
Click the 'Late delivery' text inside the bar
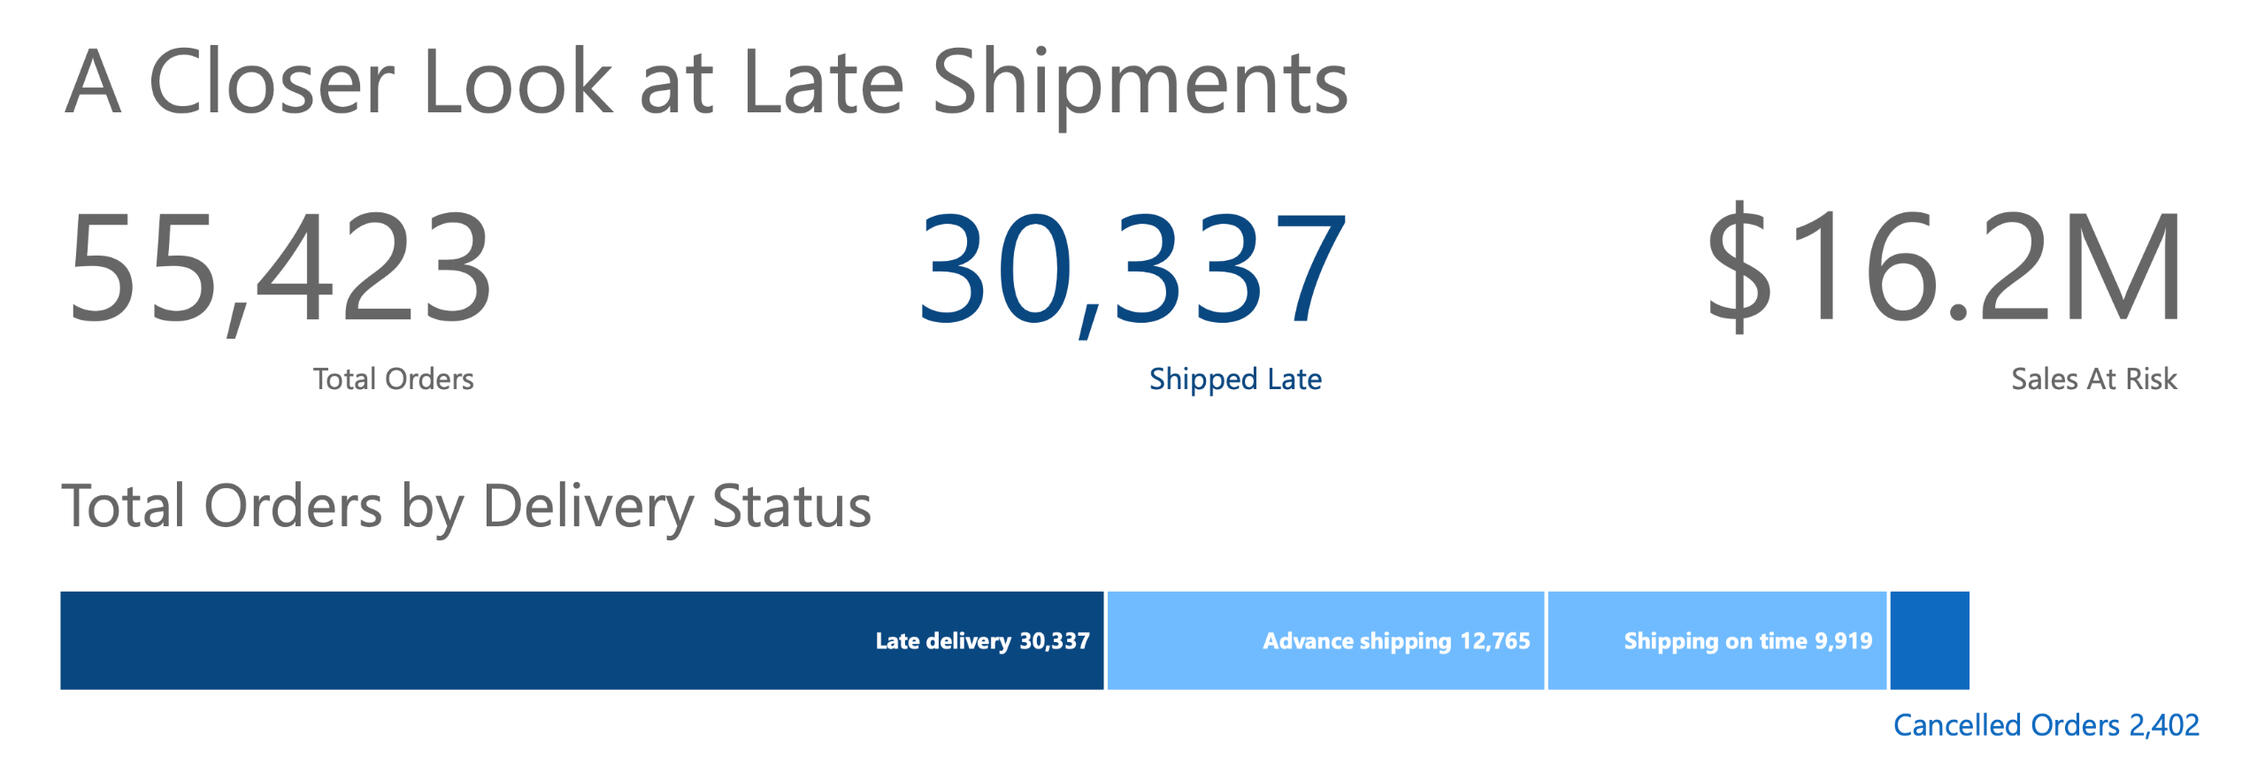pos(943,641)
